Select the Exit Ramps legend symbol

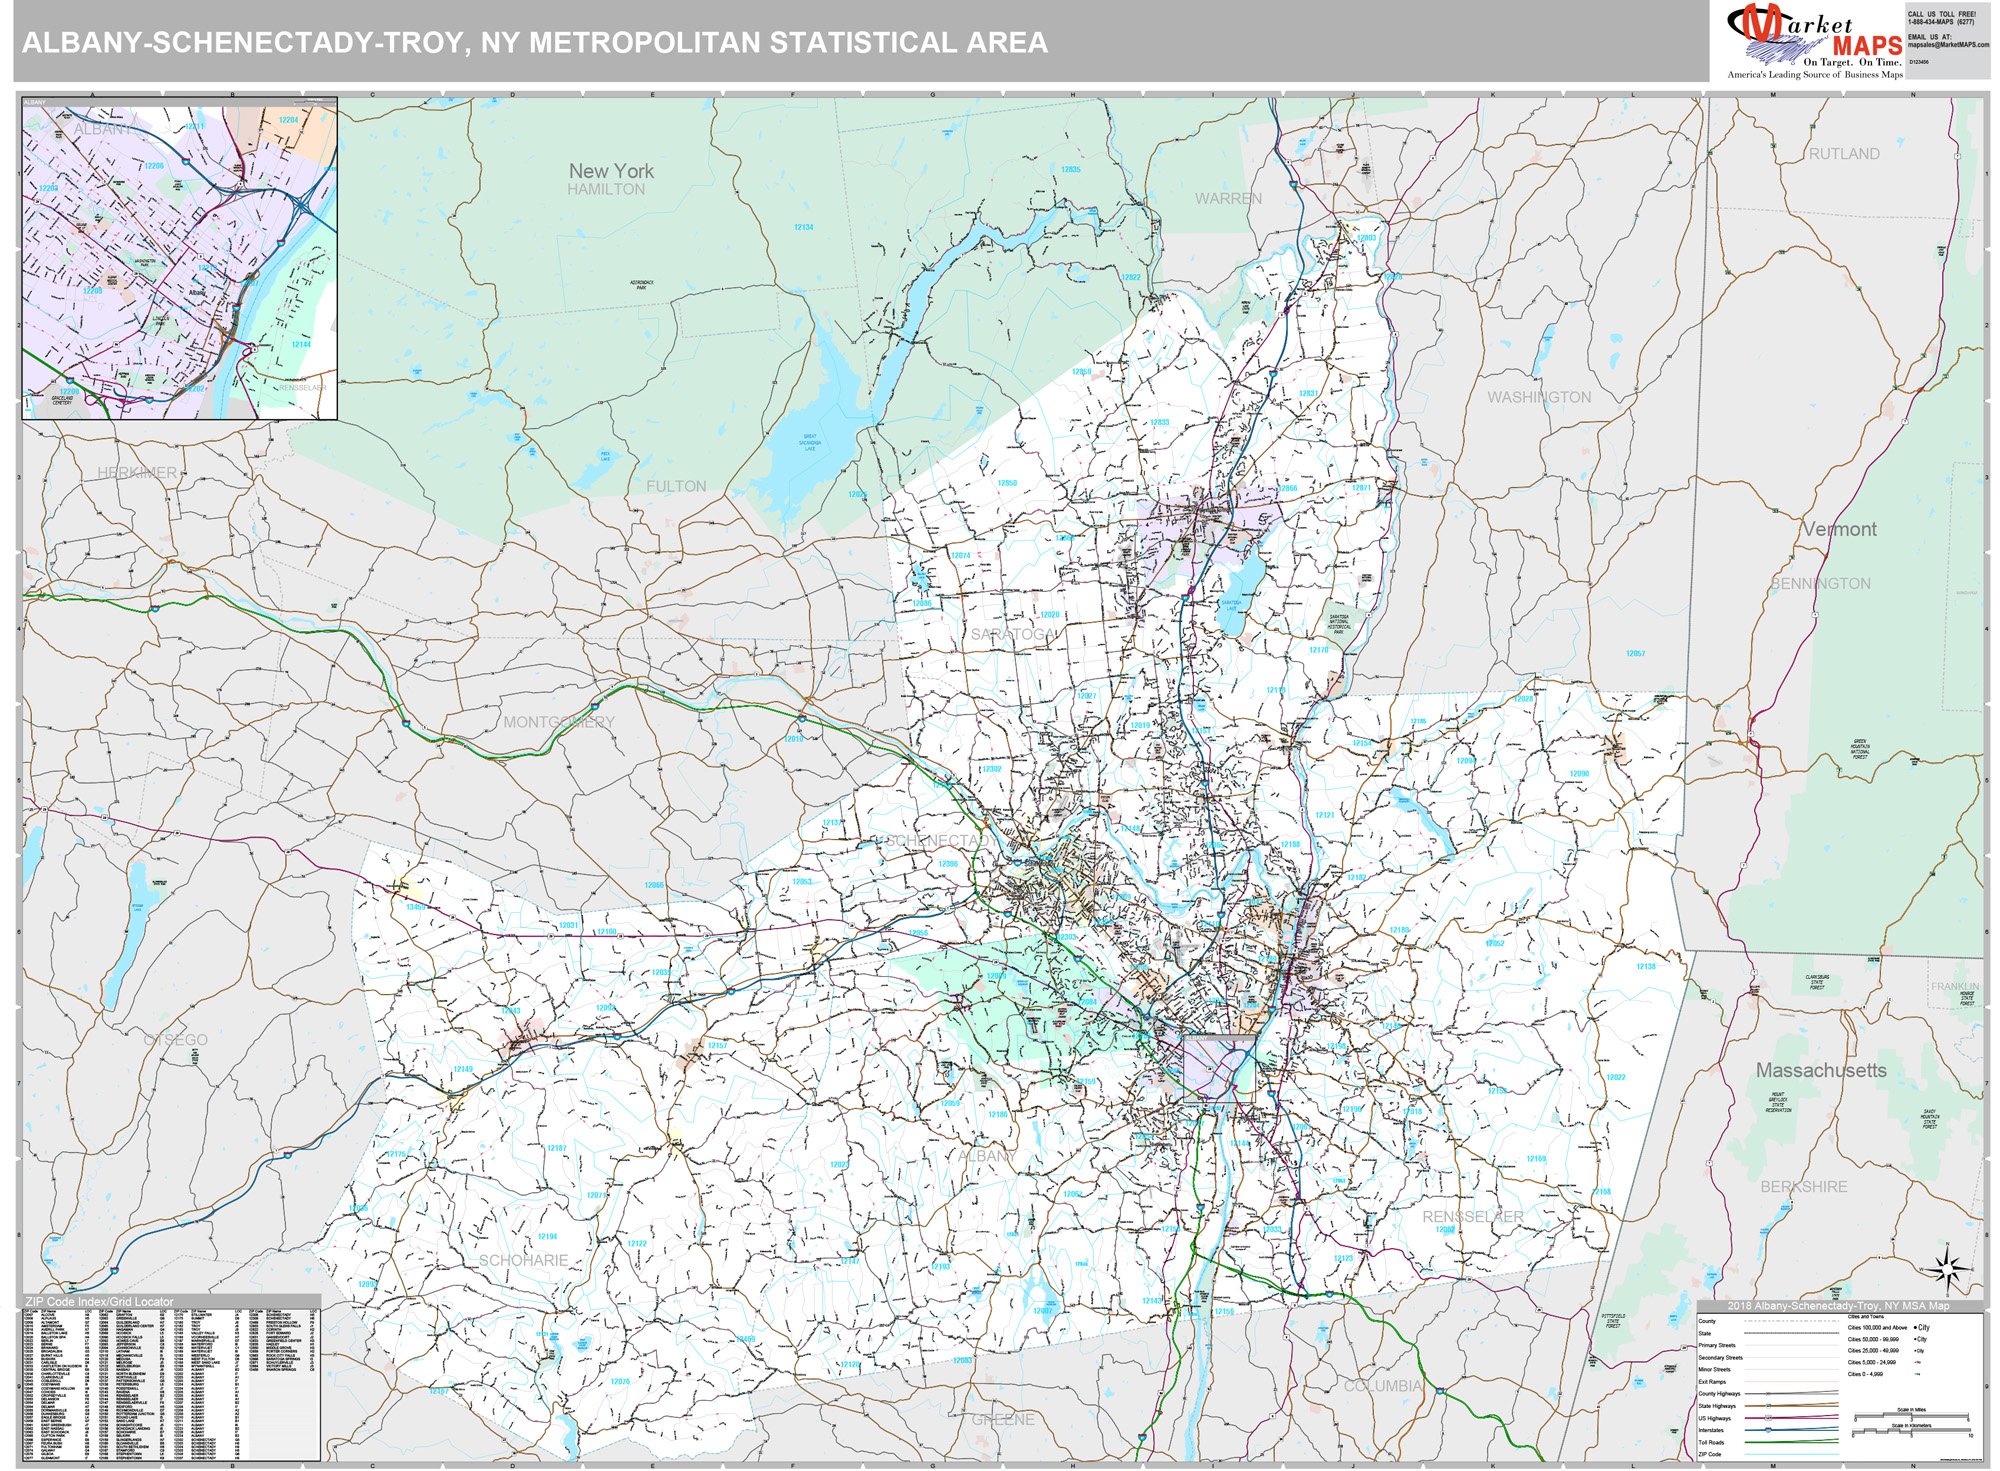click(x=1790, y=1381)
